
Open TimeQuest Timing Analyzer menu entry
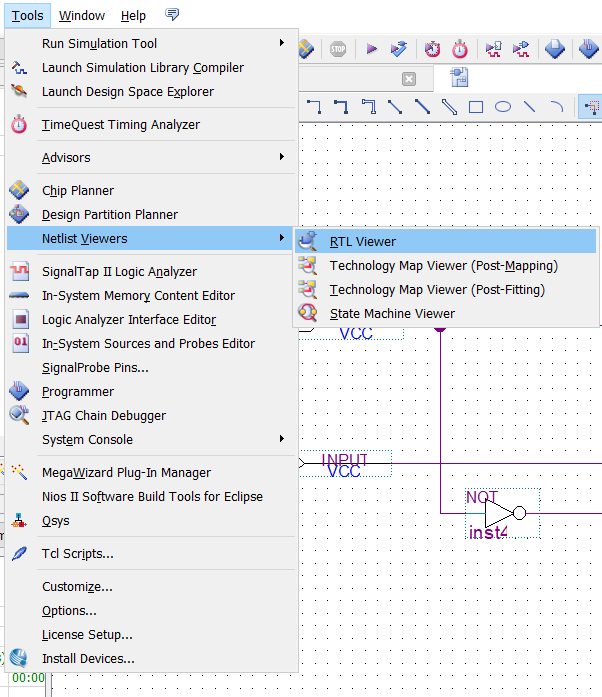tap(153, 124)
